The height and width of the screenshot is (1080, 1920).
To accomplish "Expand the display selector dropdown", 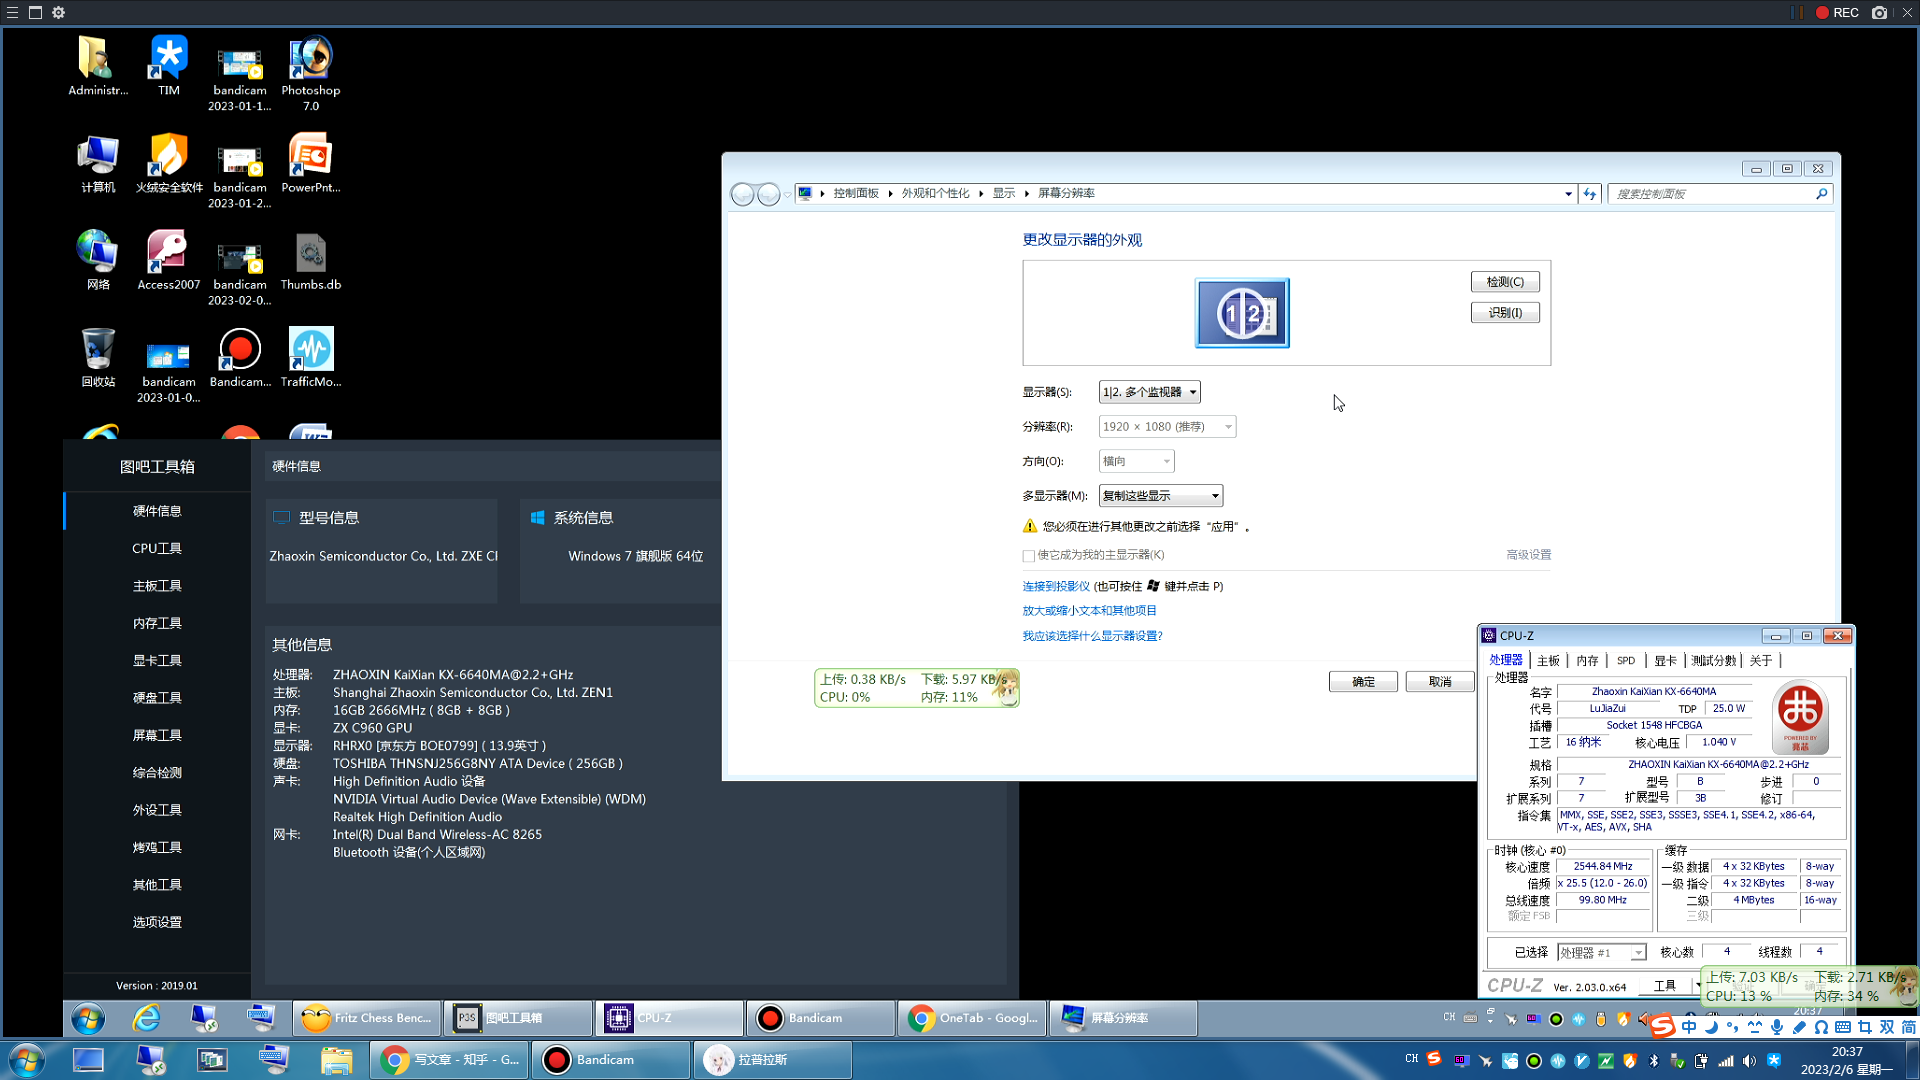I will click(x=1149, y=392).
